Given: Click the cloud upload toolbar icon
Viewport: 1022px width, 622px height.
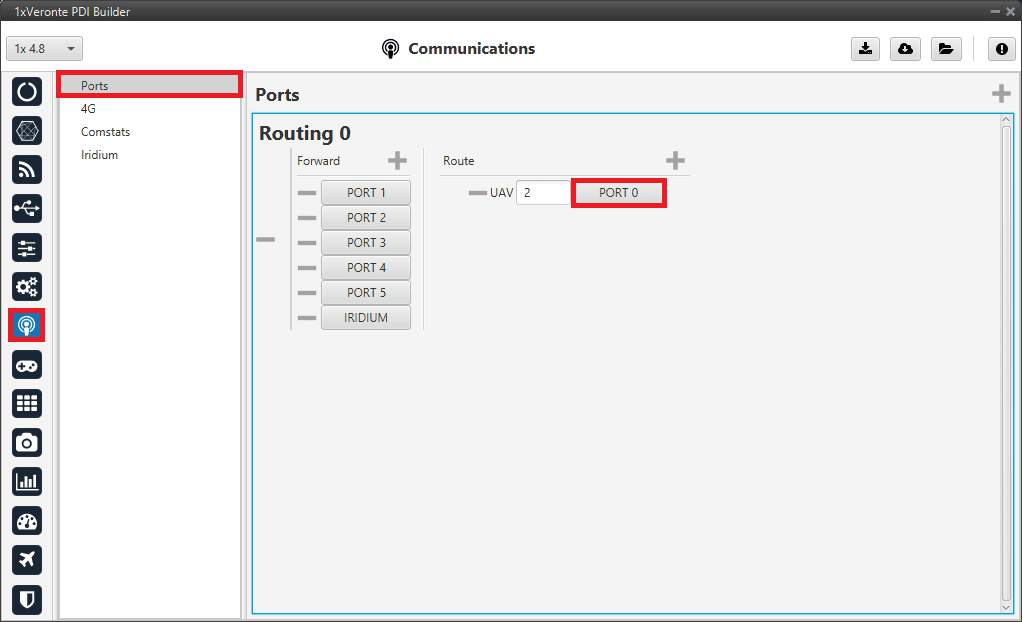Looking at the screenshot, I should pos(905,49).
